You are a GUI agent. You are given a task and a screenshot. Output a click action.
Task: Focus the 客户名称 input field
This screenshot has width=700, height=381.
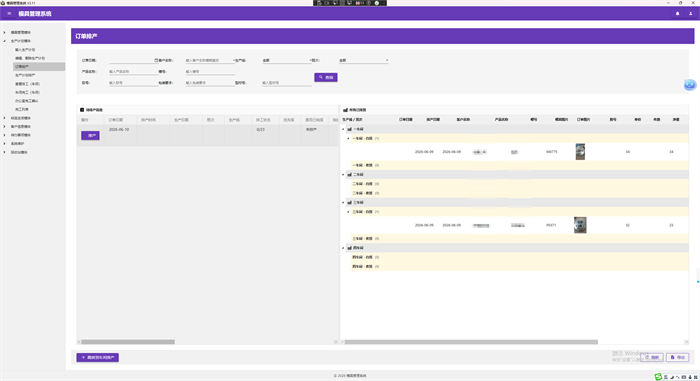point(209,60)
